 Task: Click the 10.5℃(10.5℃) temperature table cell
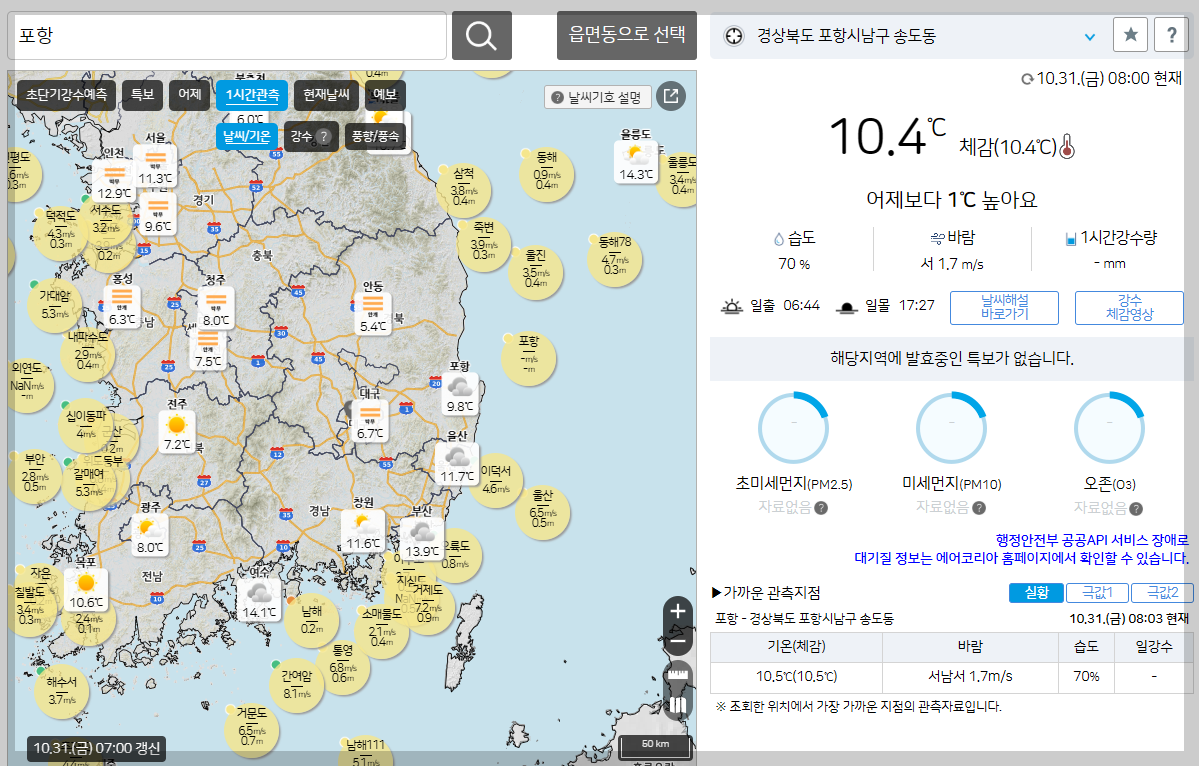tap(797, 677)
